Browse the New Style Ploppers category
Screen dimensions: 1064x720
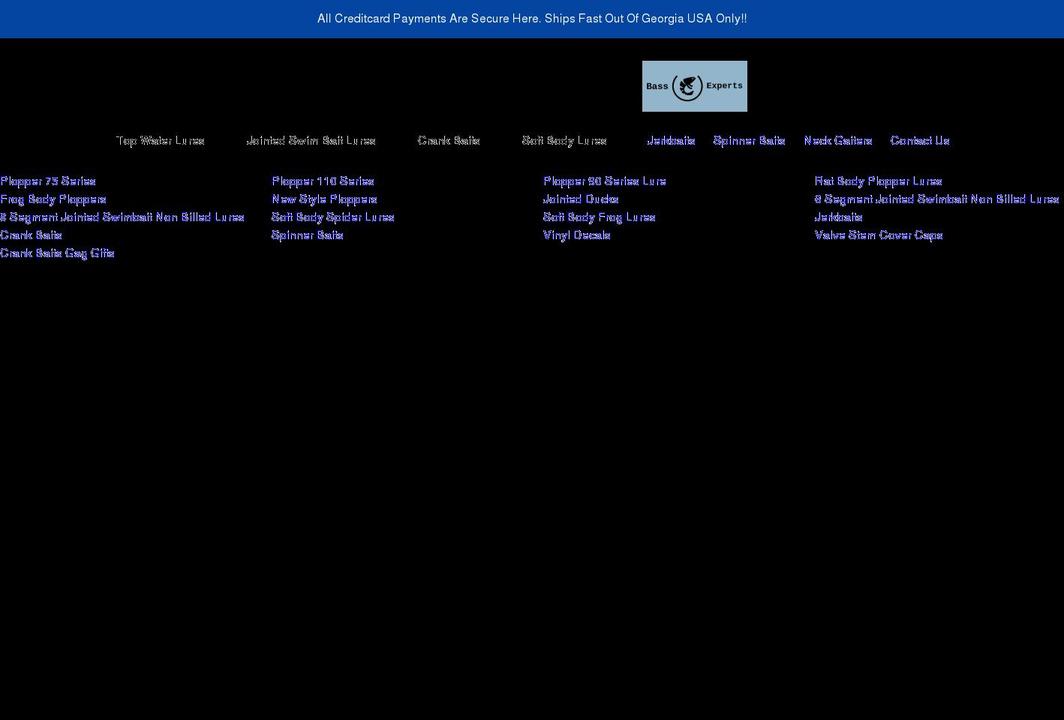tap(324, 199)
